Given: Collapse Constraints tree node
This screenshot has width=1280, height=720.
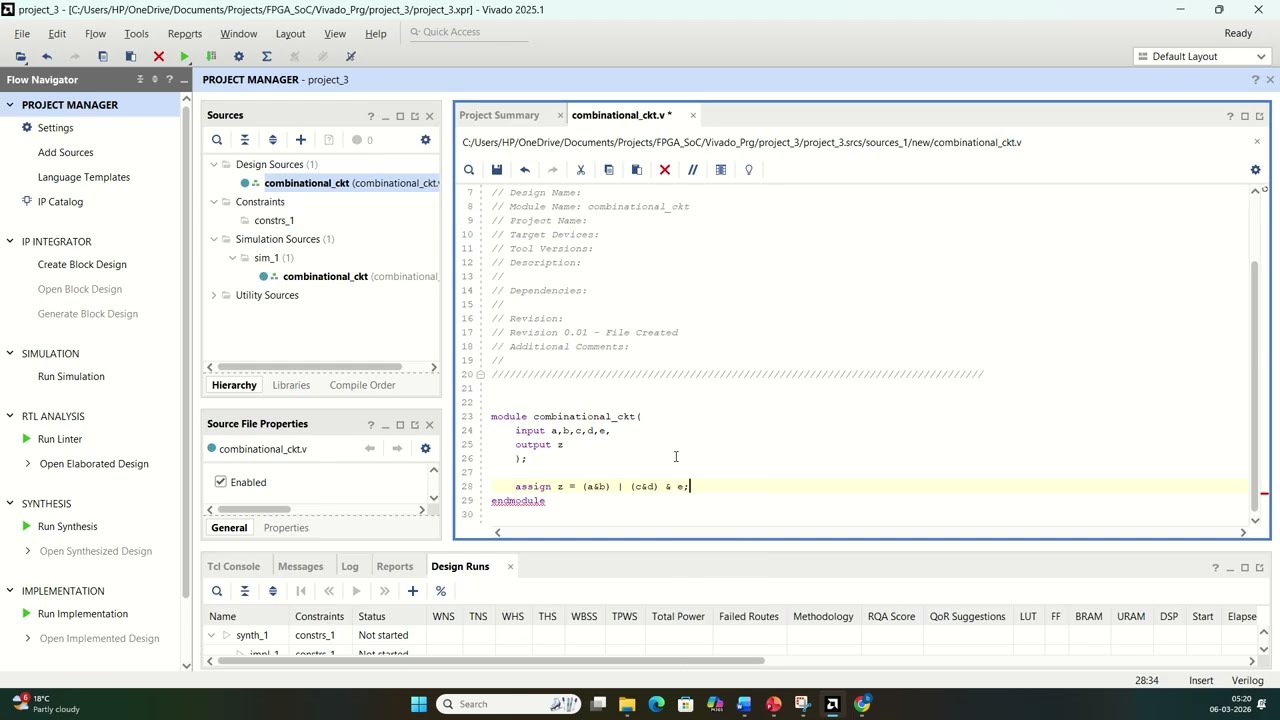Looking at the screenshot, I should pos(213,202).
